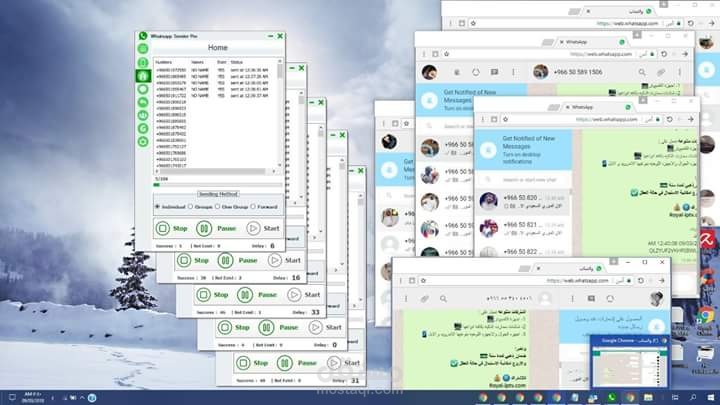Screen dimensions: 720x405
Task: Click the search magnifier in the bottom Chrome chat header
Action: coord(443,299)
